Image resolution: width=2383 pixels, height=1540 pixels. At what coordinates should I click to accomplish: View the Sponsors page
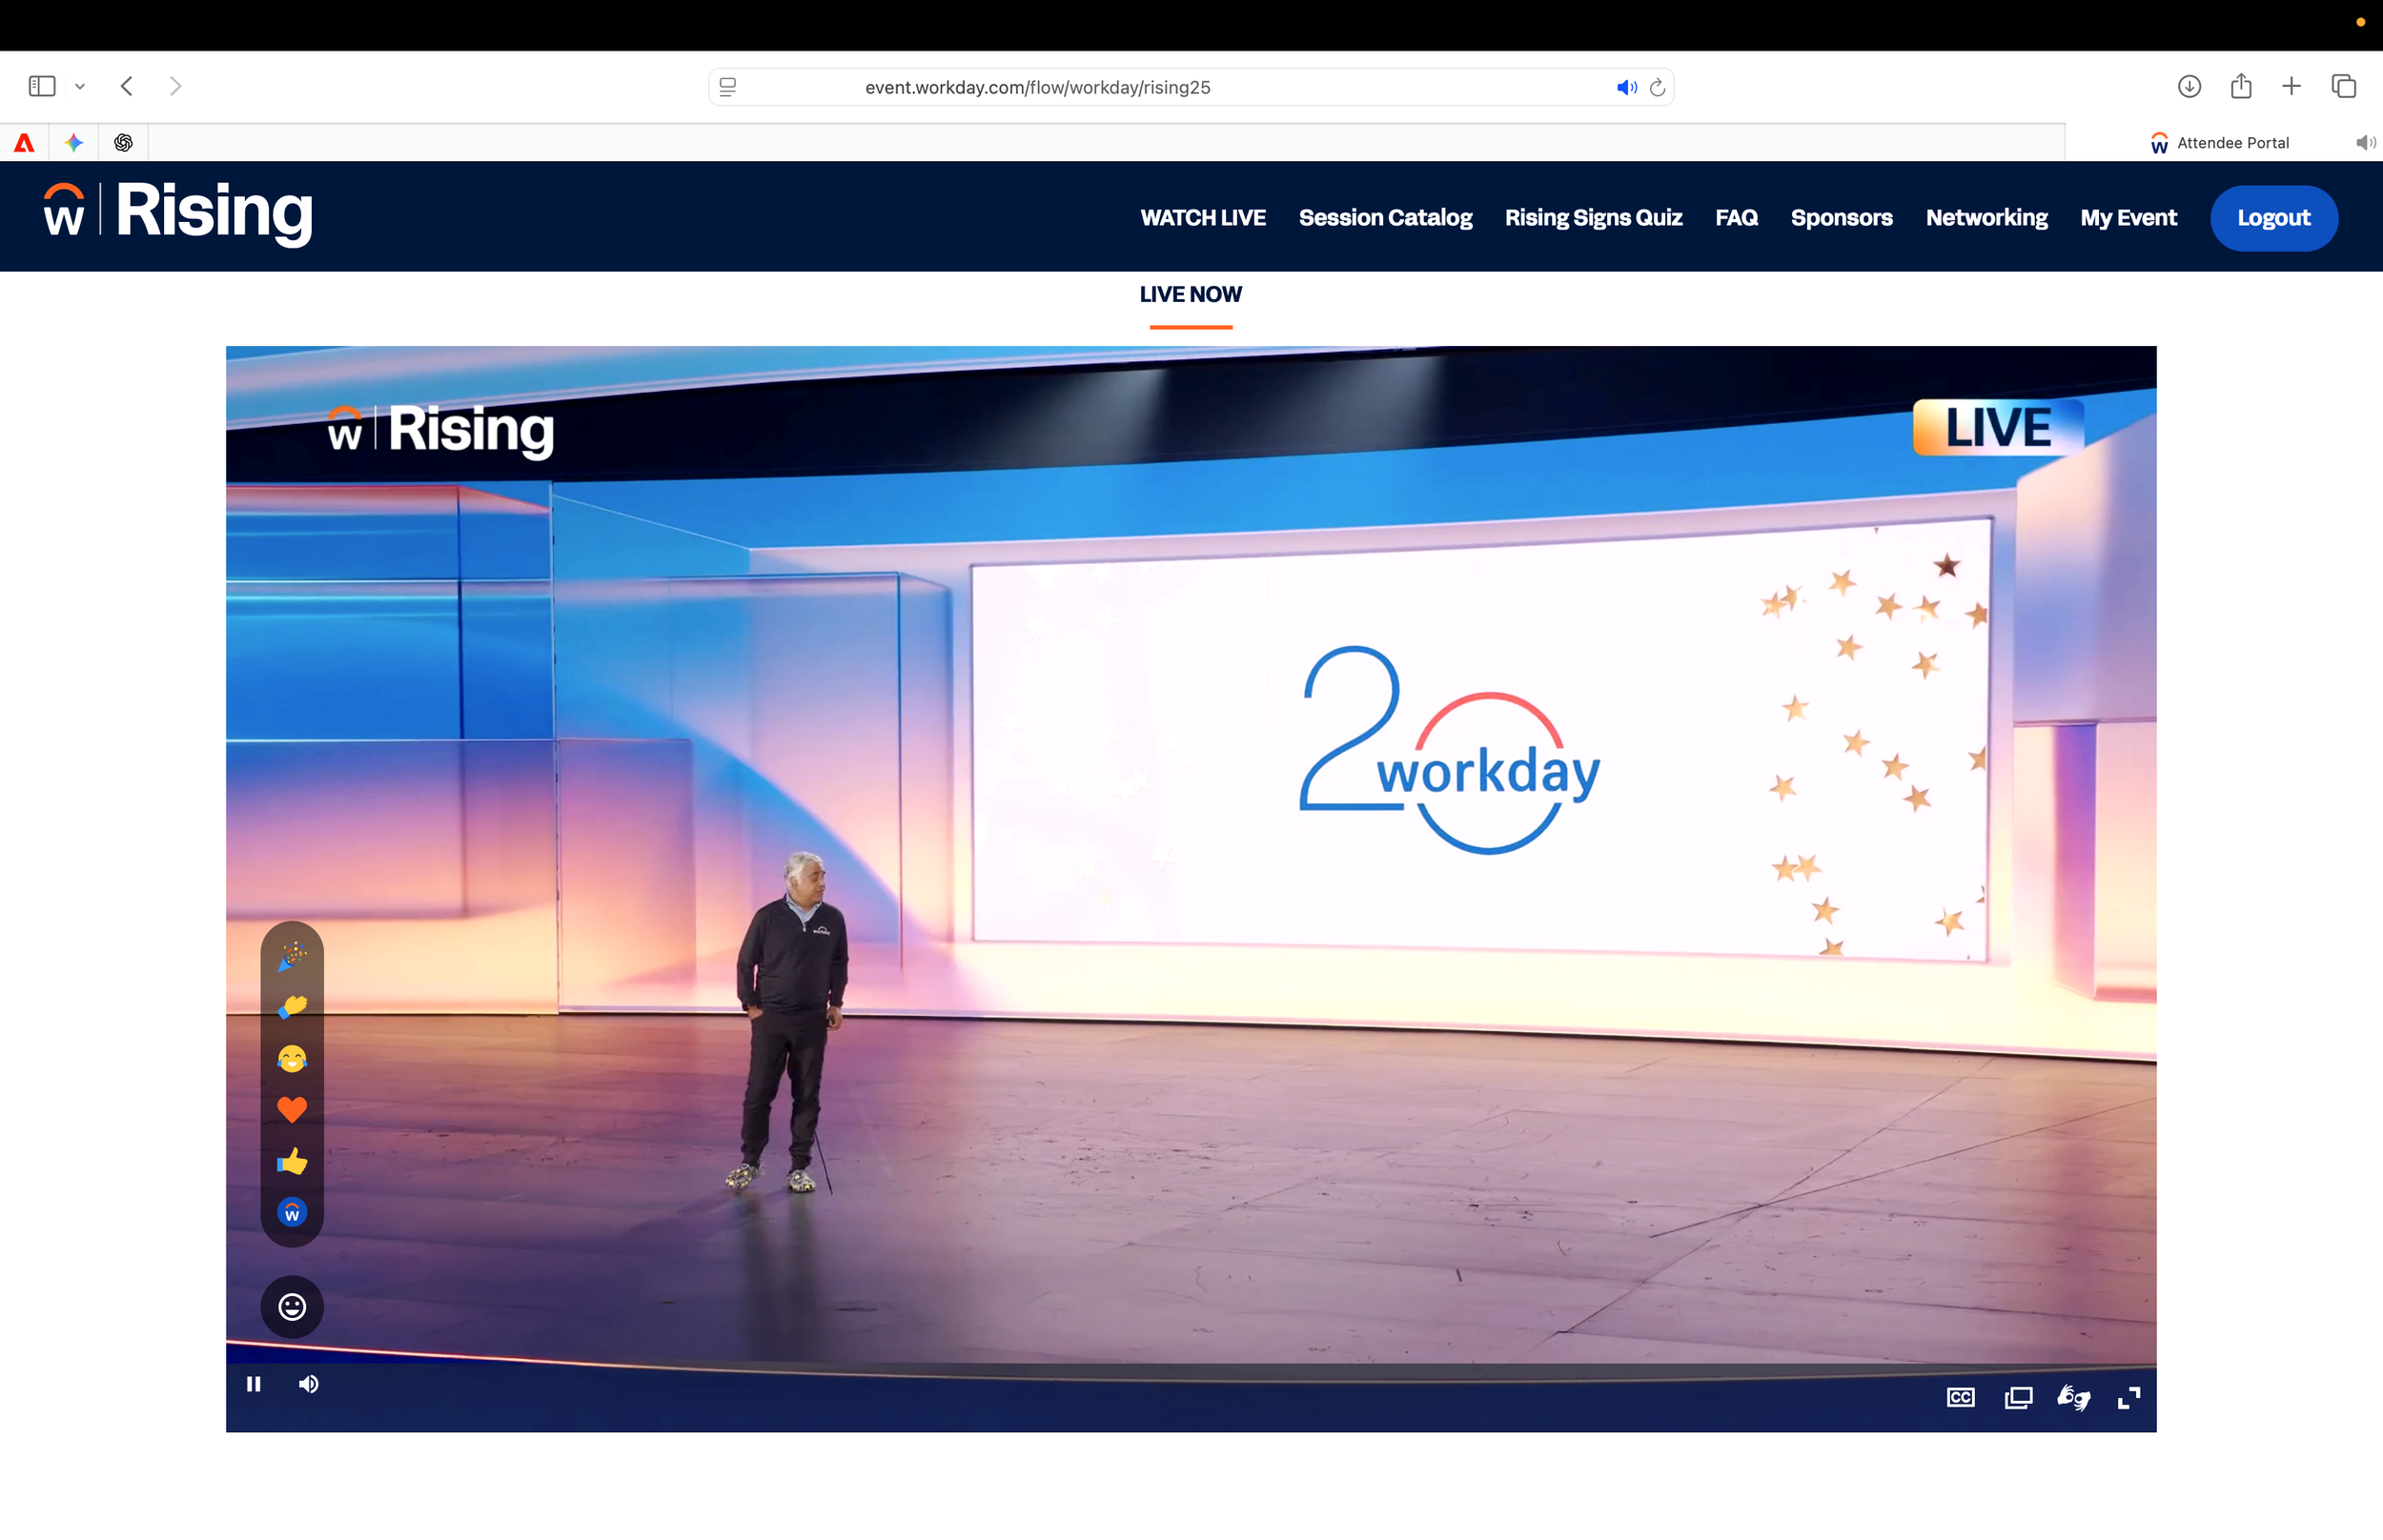click(1841, 218)
